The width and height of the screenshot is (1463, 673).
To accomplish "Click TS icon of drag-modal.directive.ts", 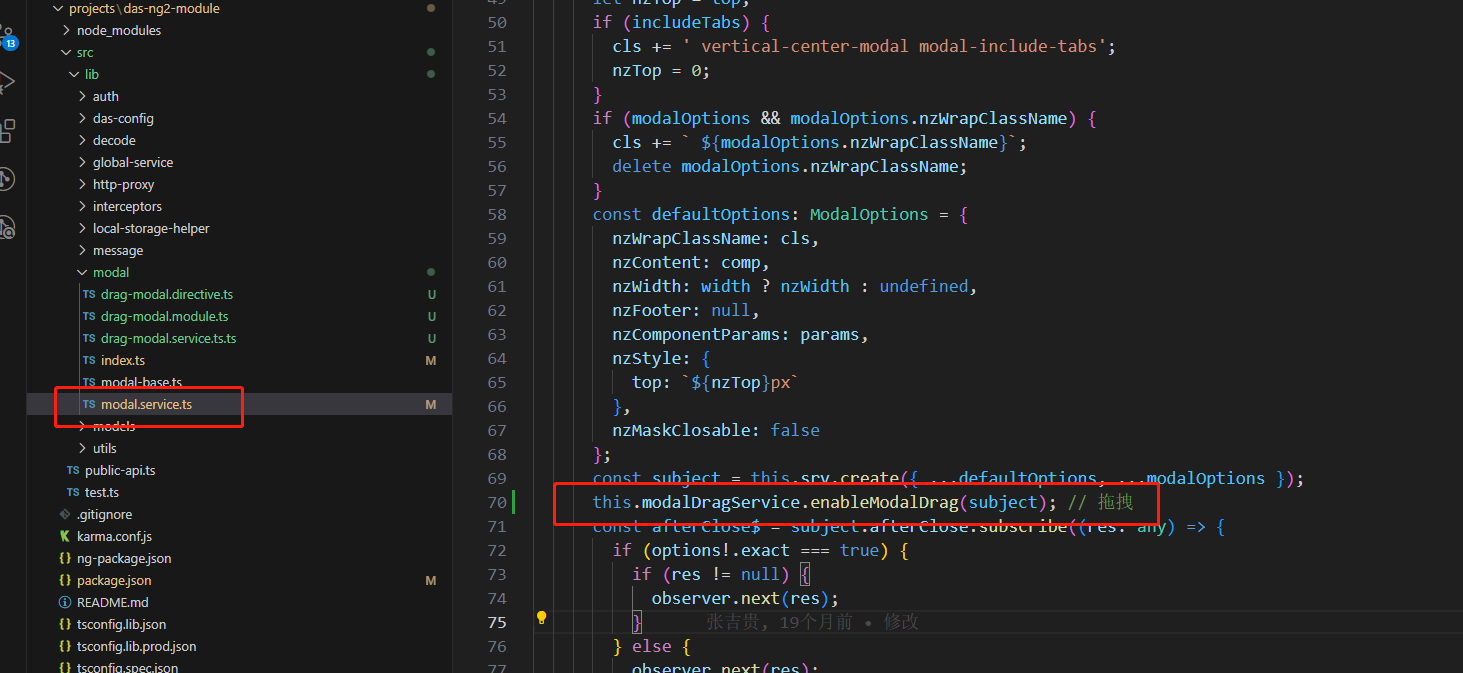I will (x=89, y=294).
